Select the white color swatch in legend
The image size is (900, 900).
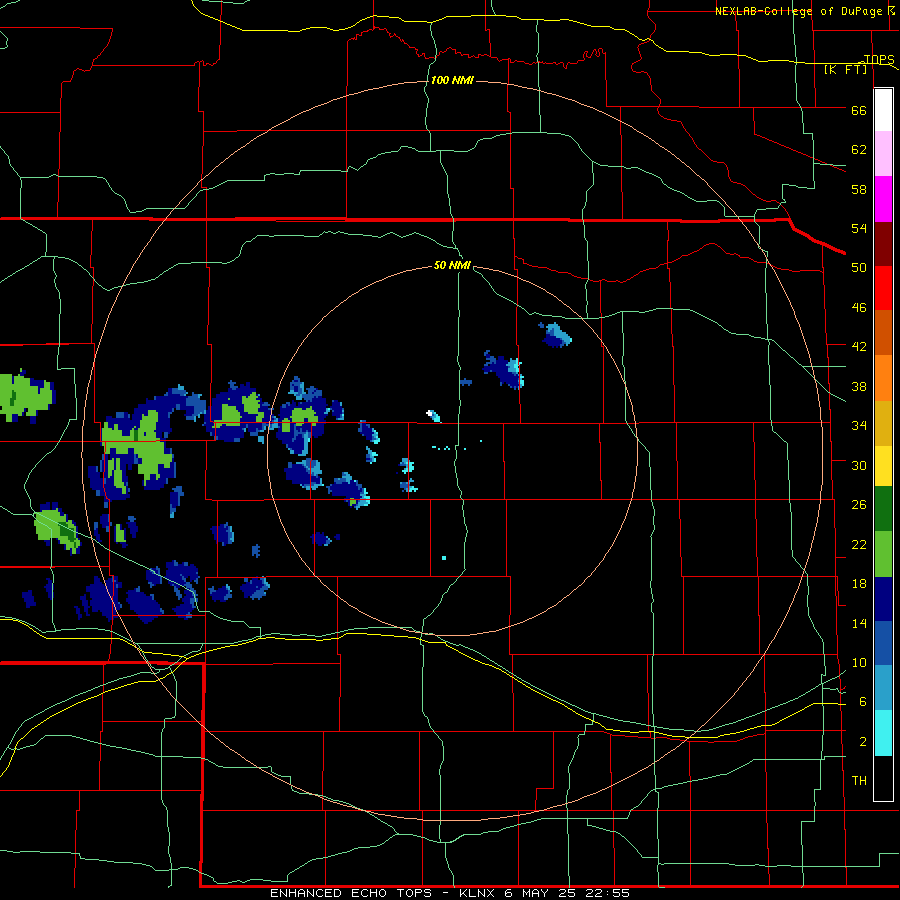click(883, 110)
